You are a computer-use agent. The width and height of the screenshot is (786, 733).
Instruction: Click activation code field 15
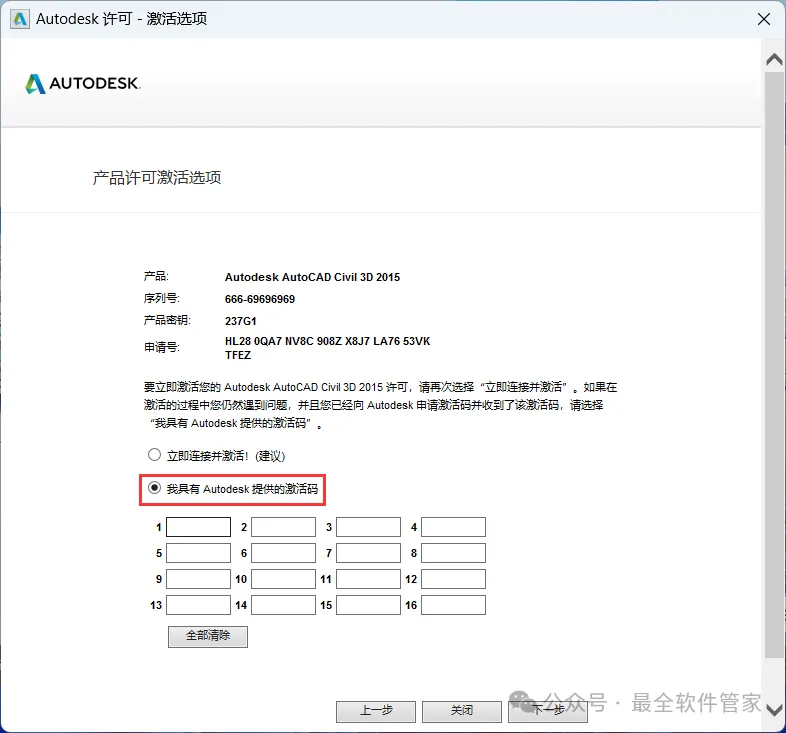click(368, 605)
